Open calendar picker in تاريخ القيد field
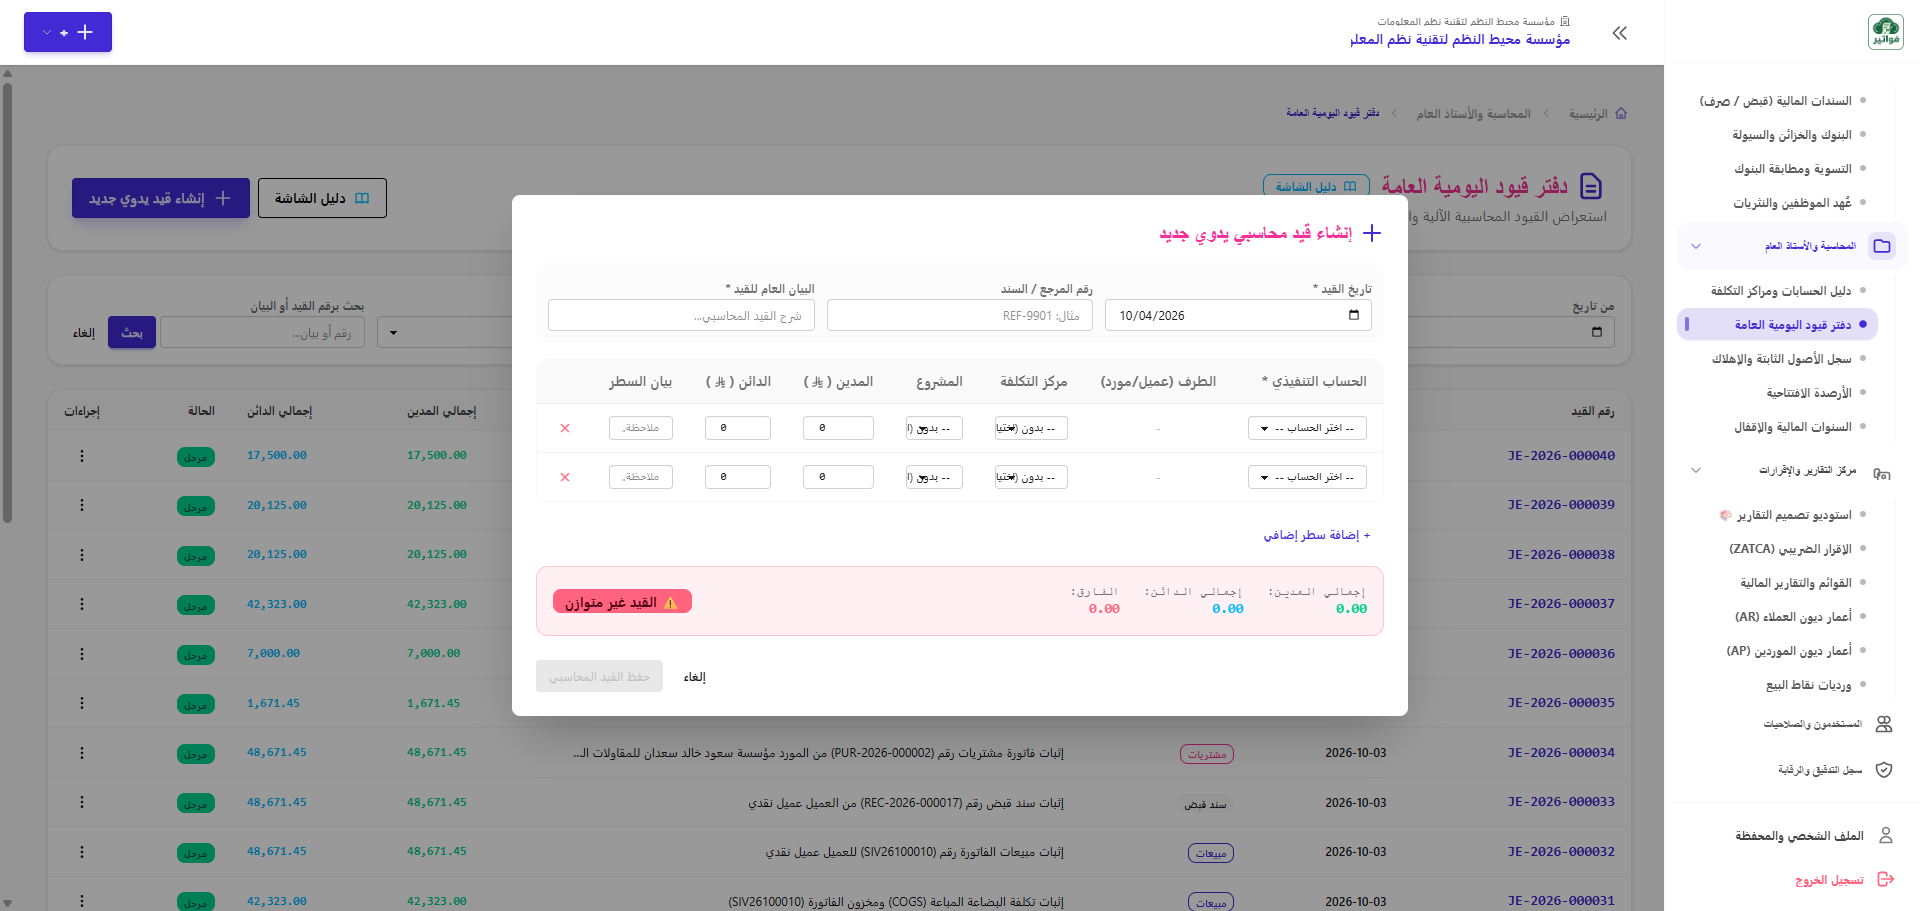The image size is (1920, 911). tap(1354, 315)
